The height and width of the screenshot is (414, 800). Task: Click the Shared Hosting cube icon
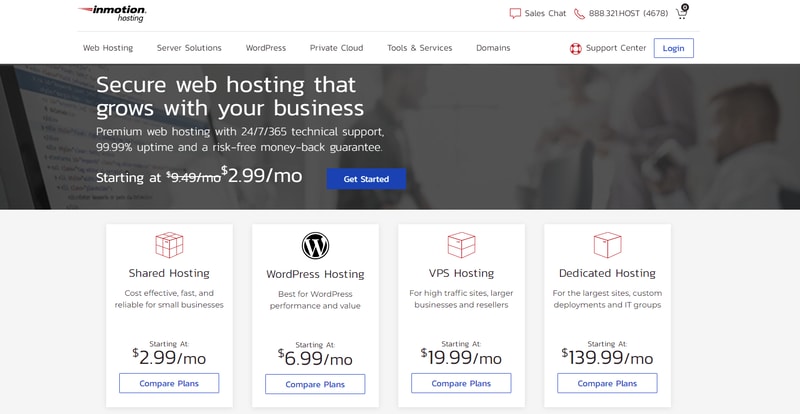[x=169, y=245]
